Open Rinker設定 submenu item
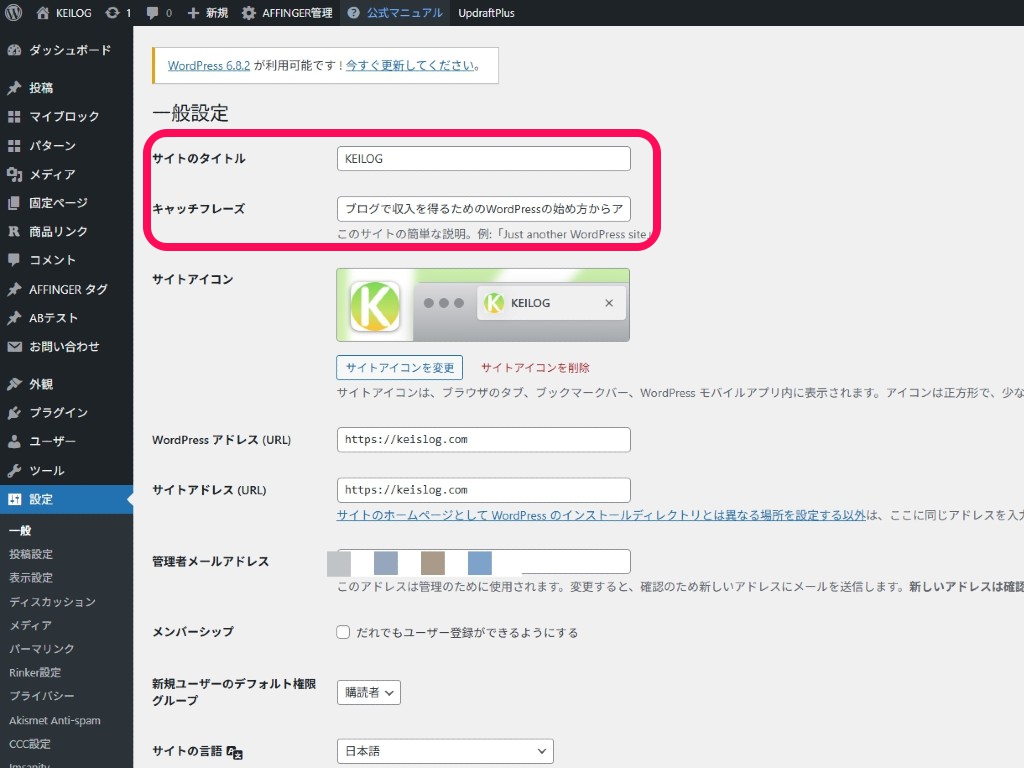Image resolution: width=1024 pixels, height=768 pixels. pos(35,672)
